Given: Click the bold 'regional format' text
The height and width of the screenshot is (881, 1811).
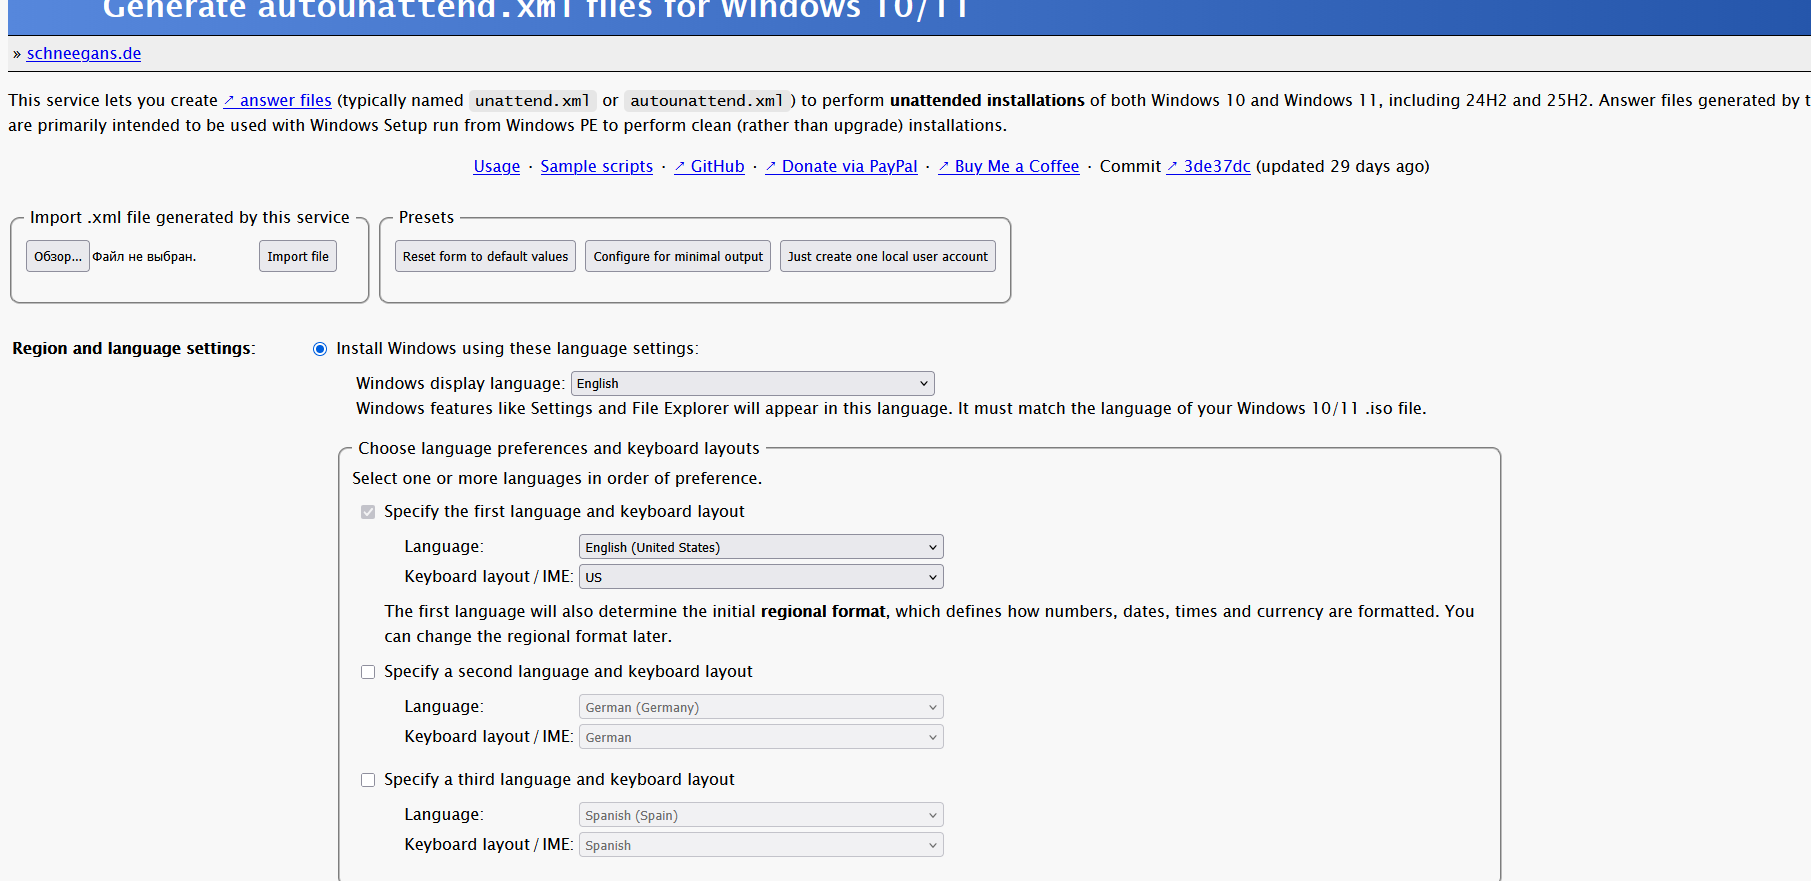Looking at the screenshot, I should click(823, 611).
